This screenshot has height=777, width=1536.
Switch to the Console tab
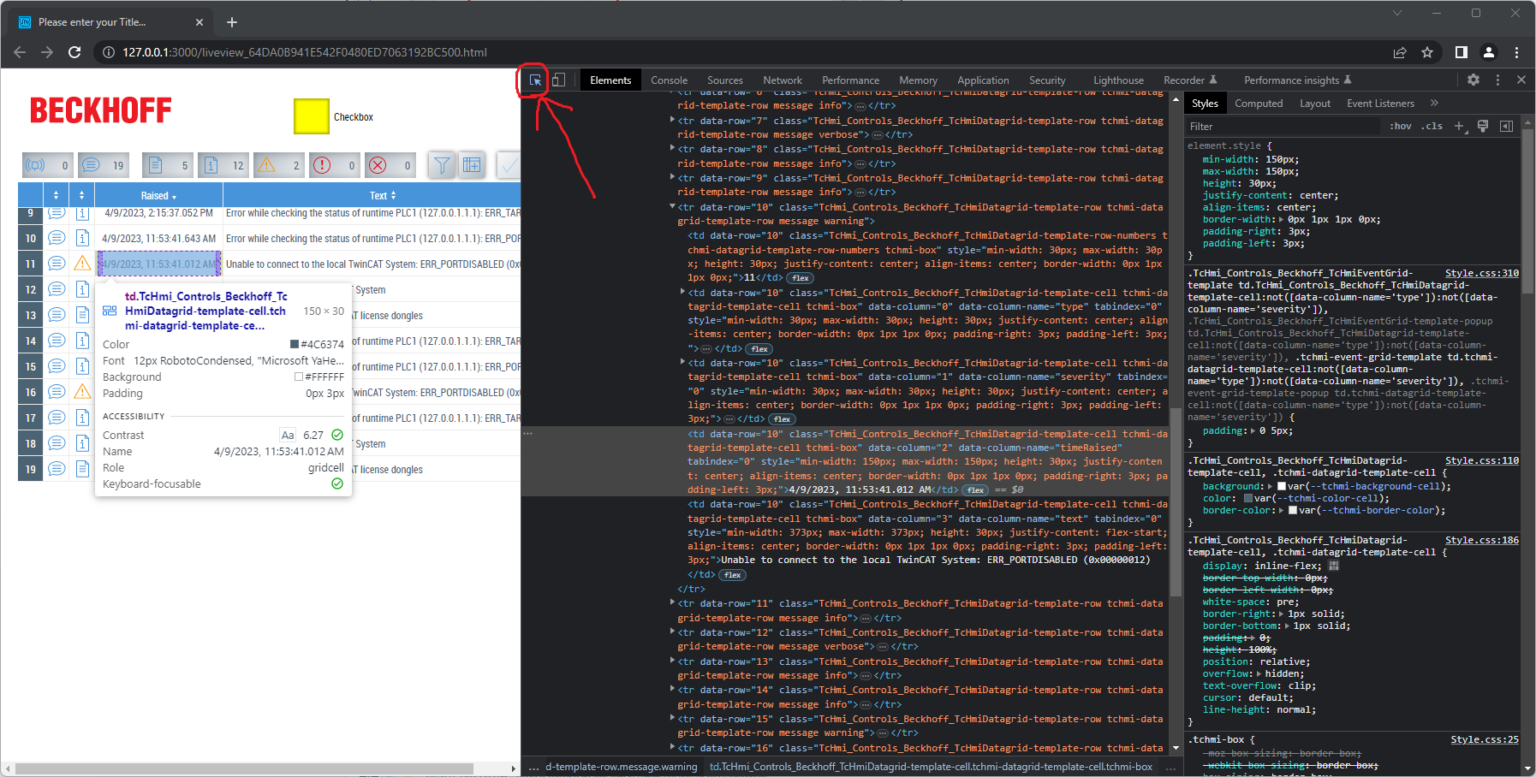669,80
